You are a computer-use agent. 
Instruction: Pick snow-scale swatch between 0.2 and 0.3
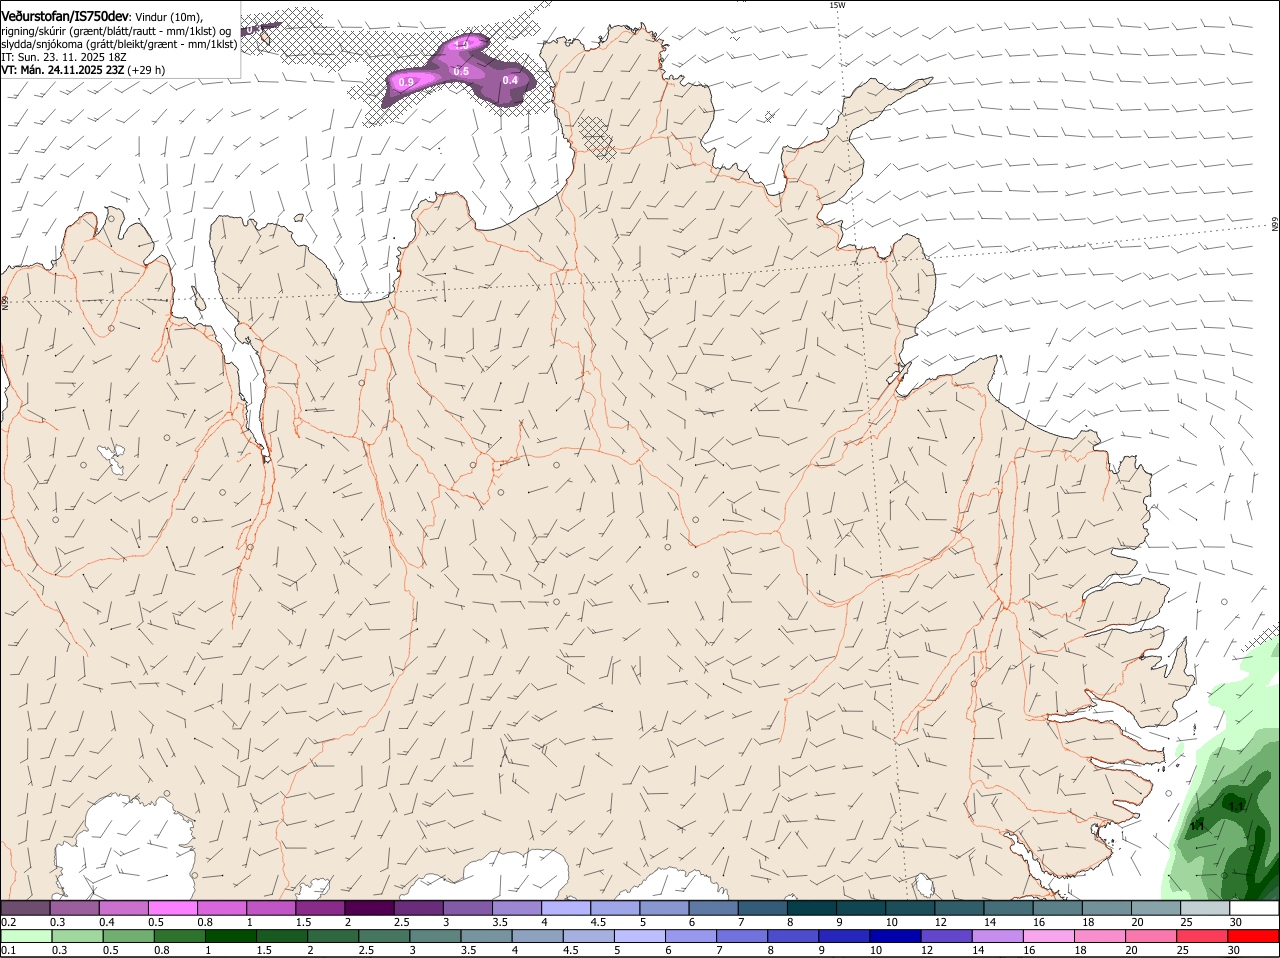pyautogui.click(x=26, y=907)
